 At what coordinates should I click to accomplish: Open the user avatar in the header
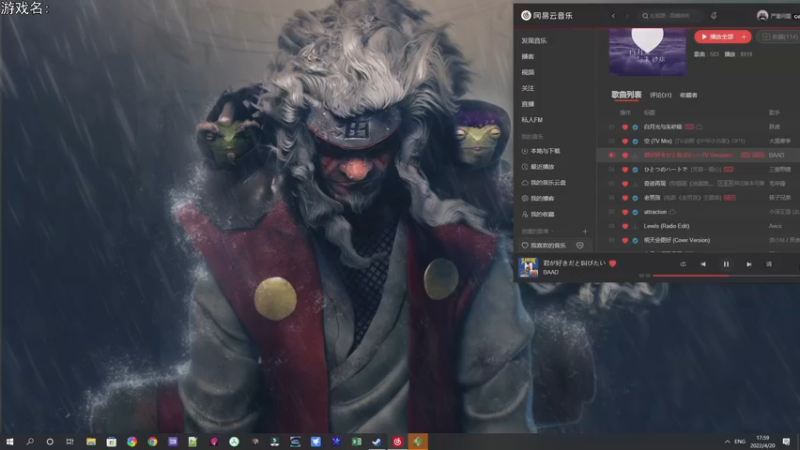tap(762, 16)
